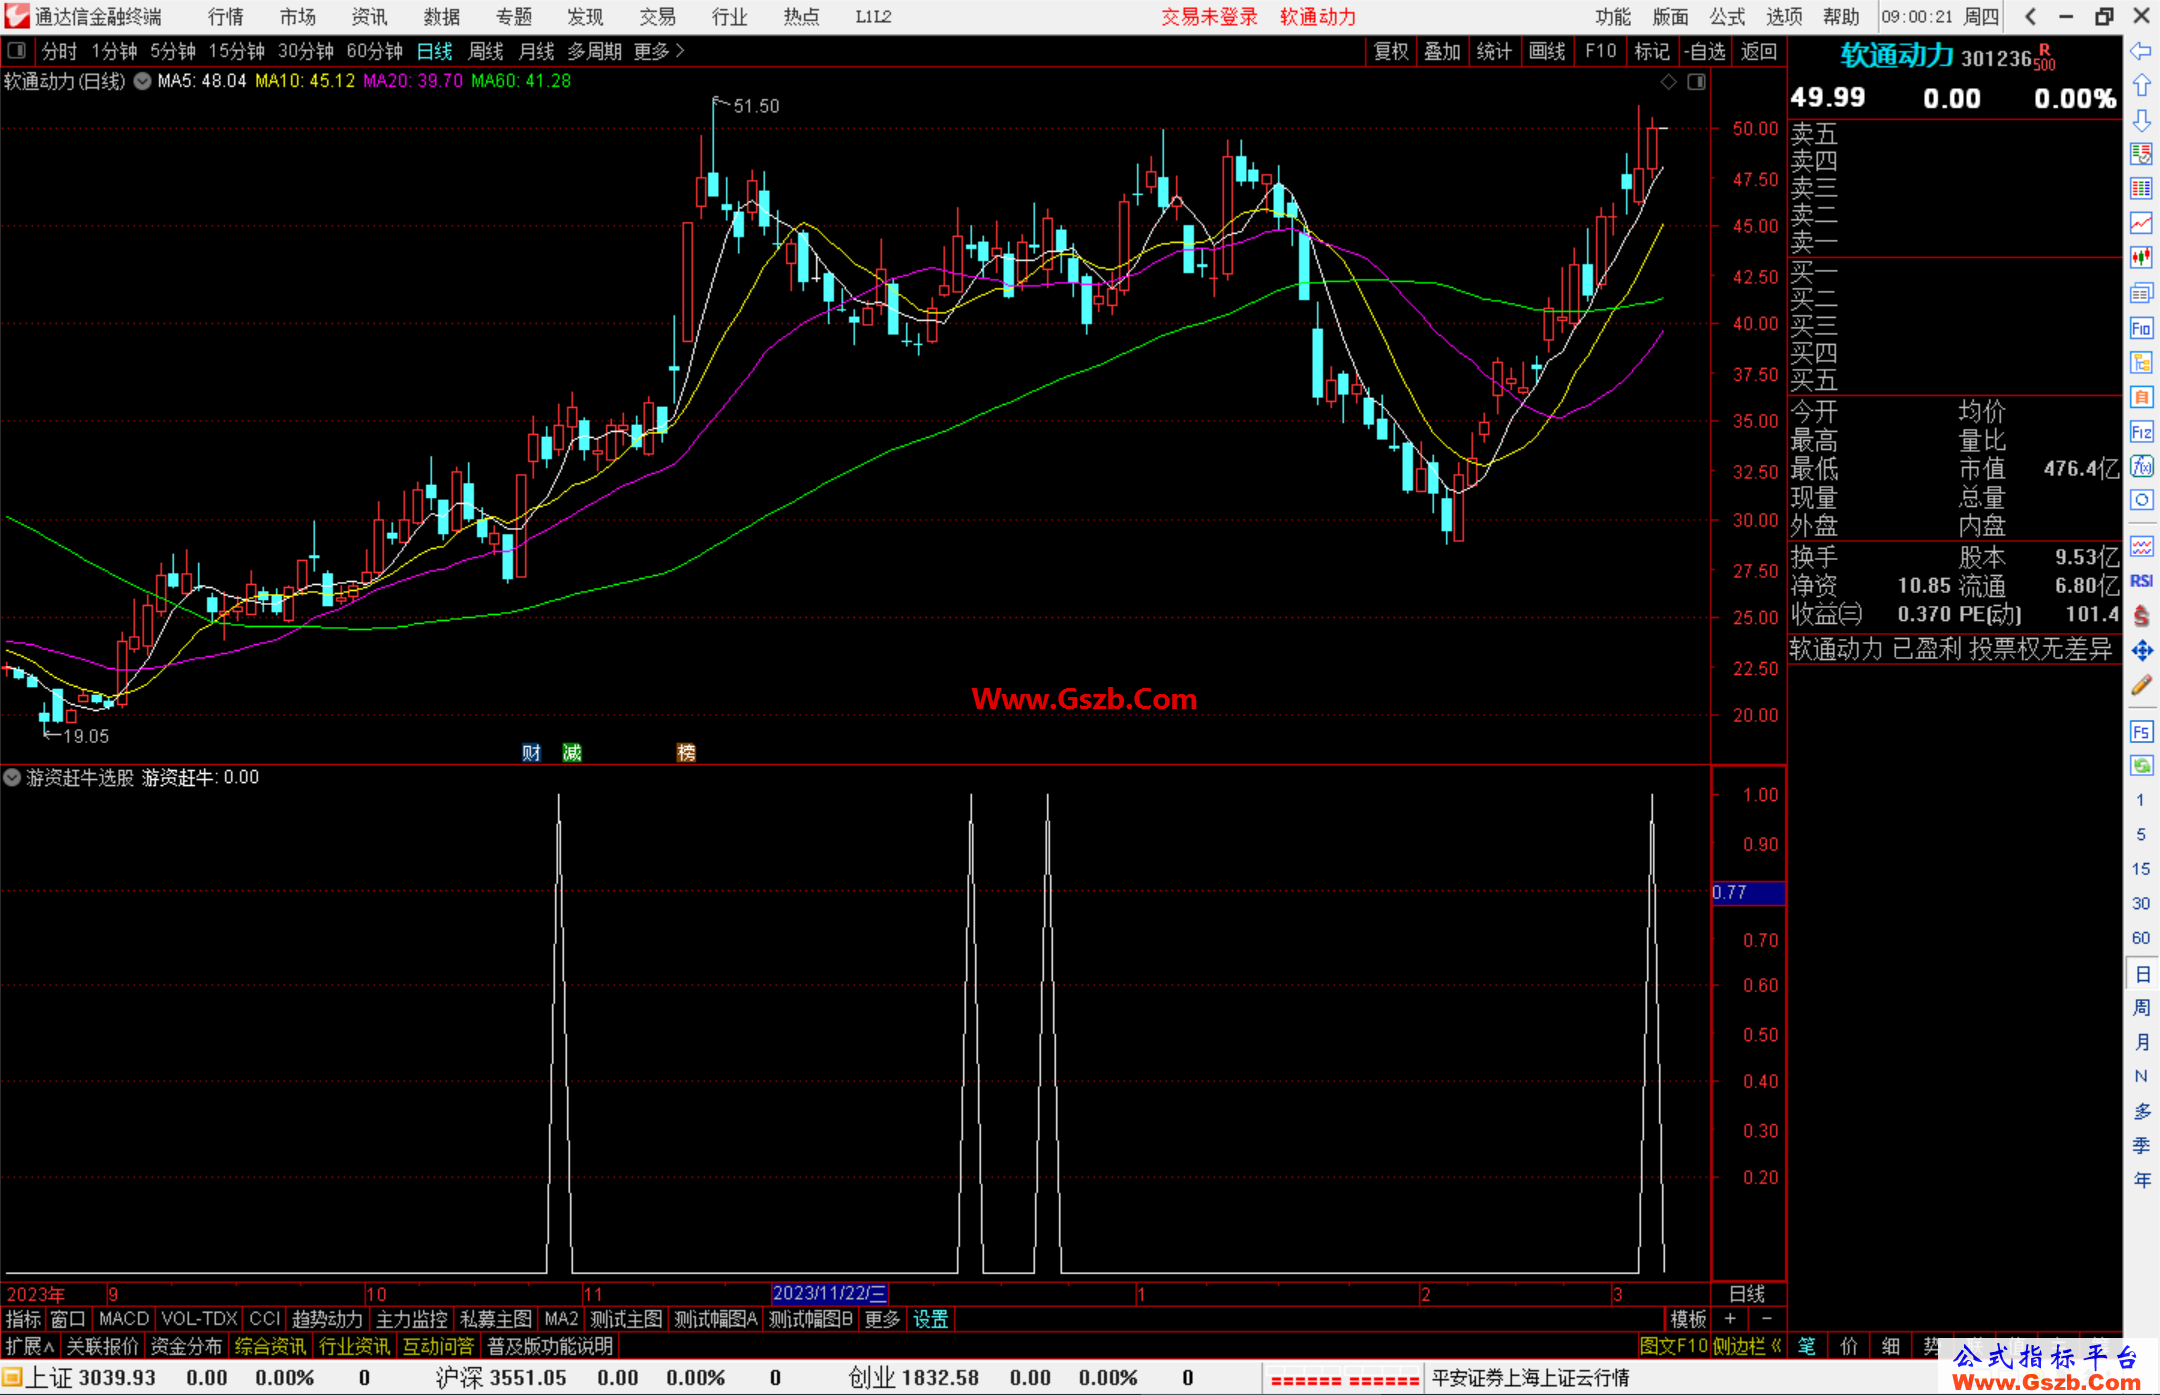Viewport: 2160px width, 1395px height.
Task: Click the blue circle icon in sidebar
Action: click(x=2141, y=500)
